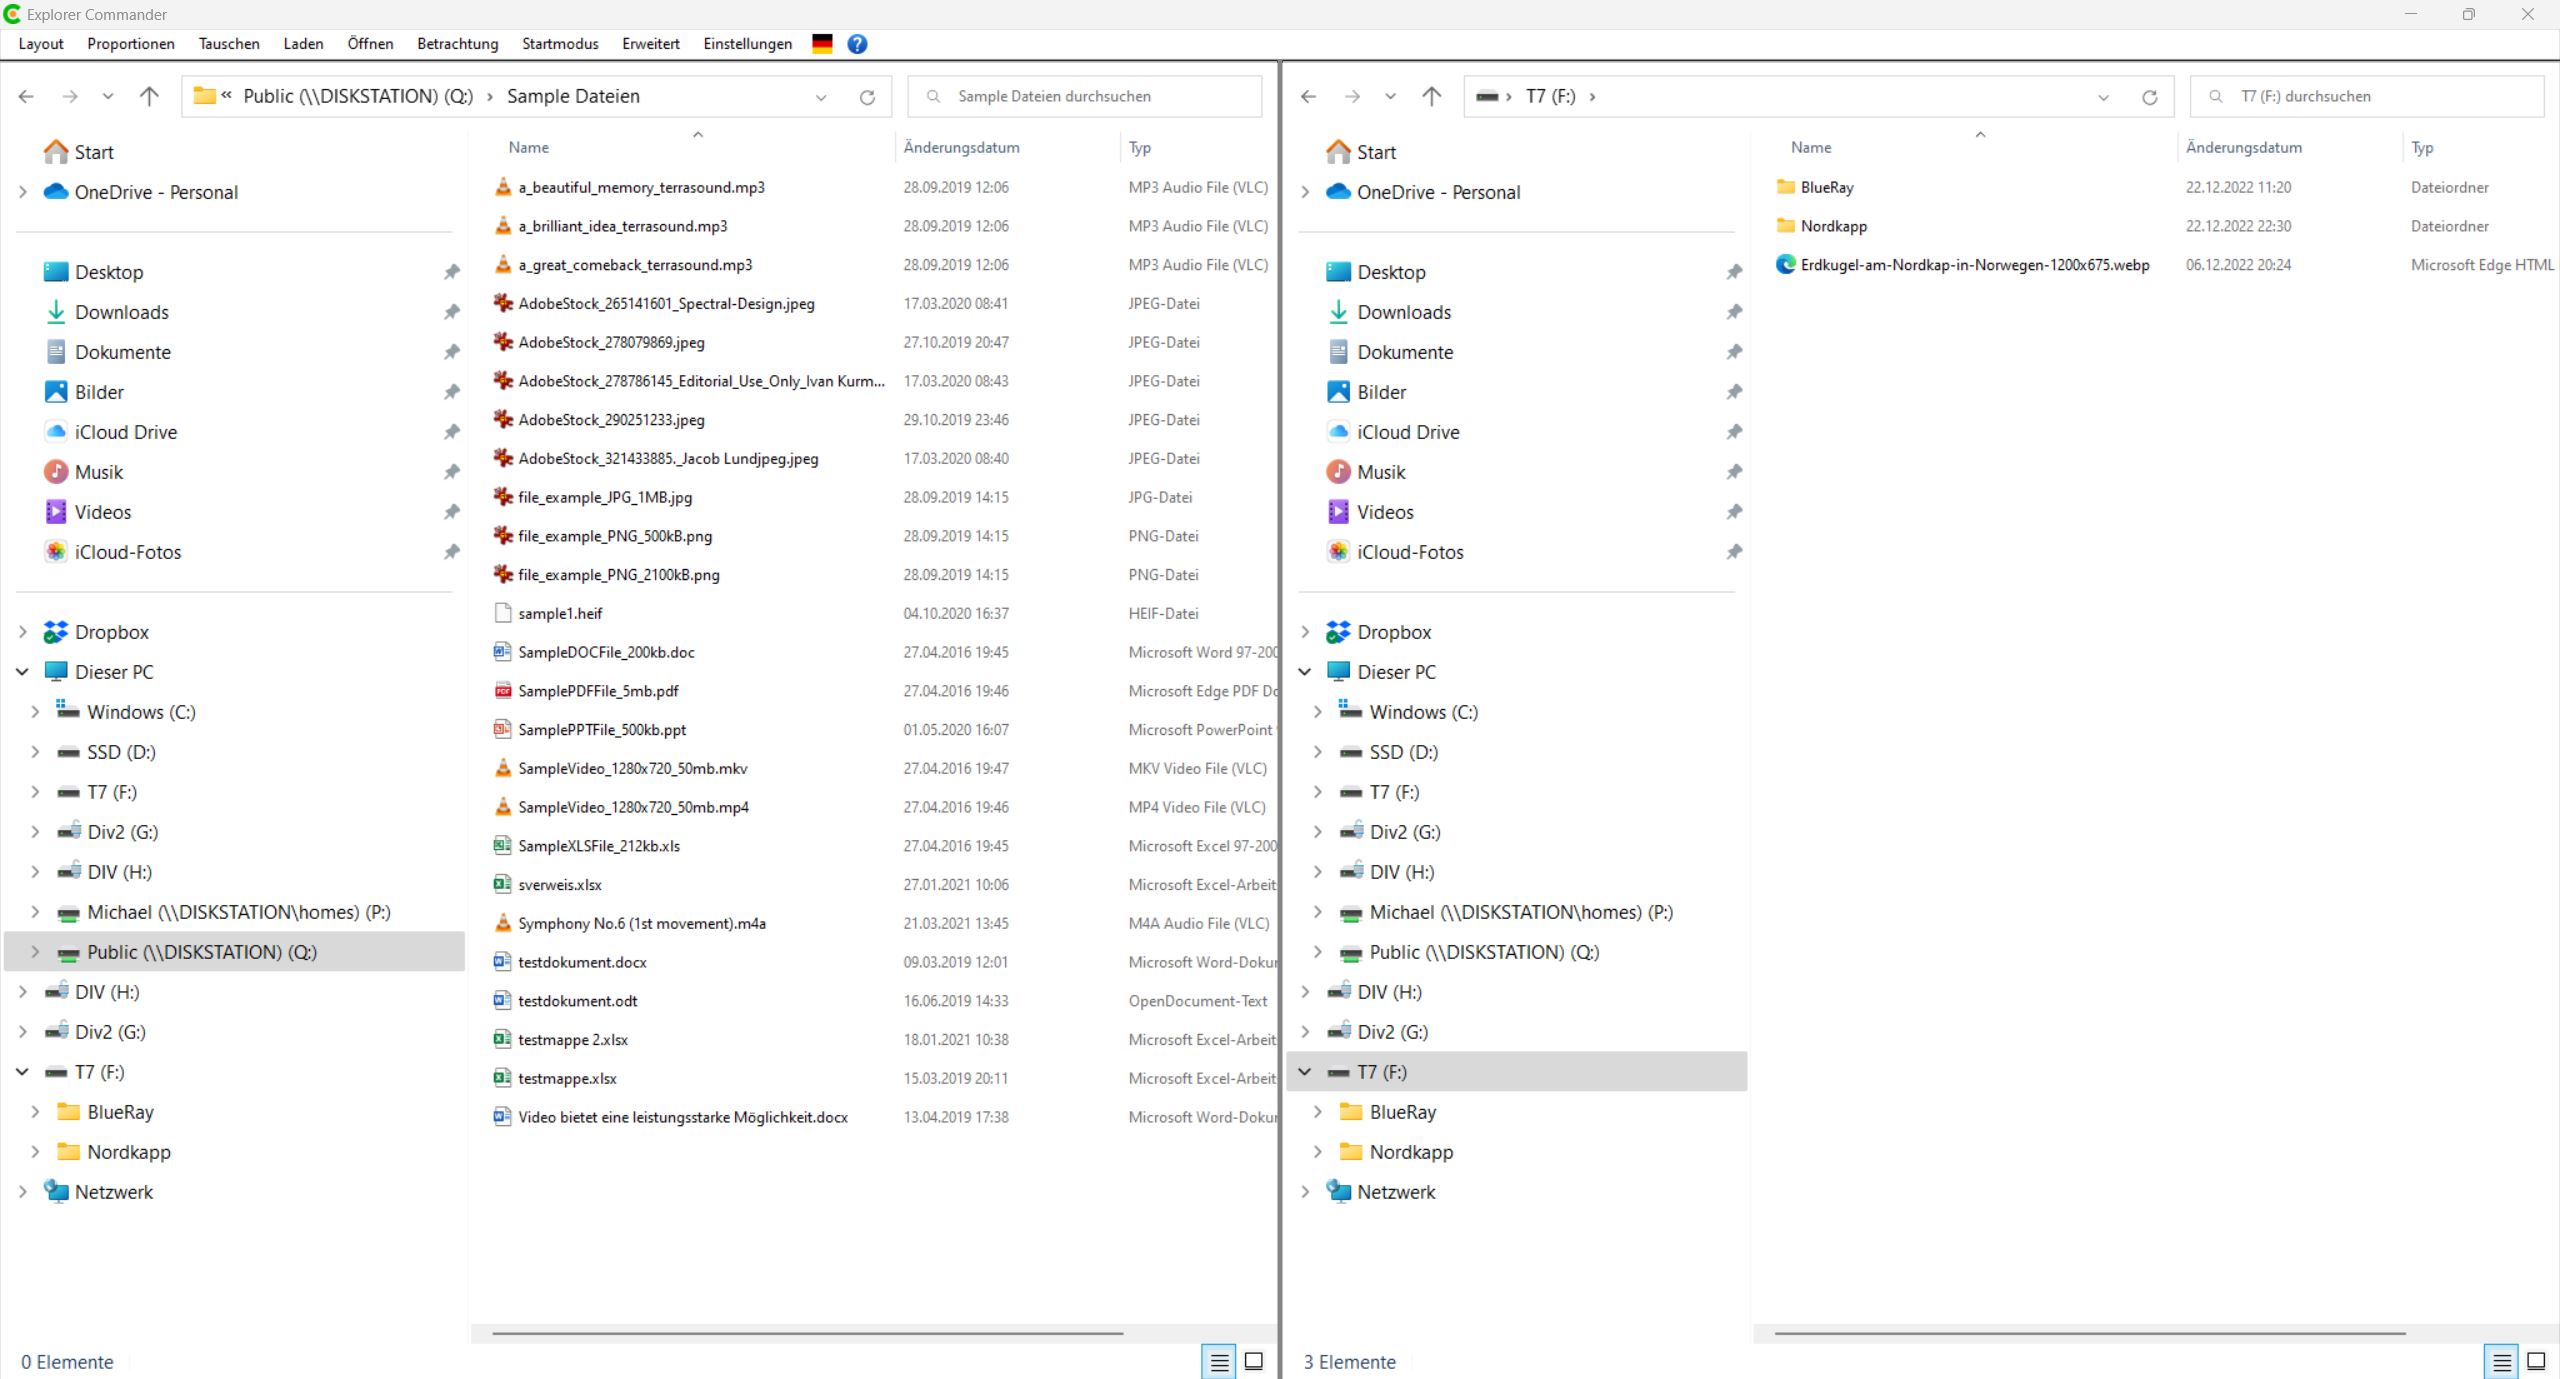This screenshot has width=2560, height=1379.
Task: Refresh the right pane T7 drive view
Action: (2149, 97)
